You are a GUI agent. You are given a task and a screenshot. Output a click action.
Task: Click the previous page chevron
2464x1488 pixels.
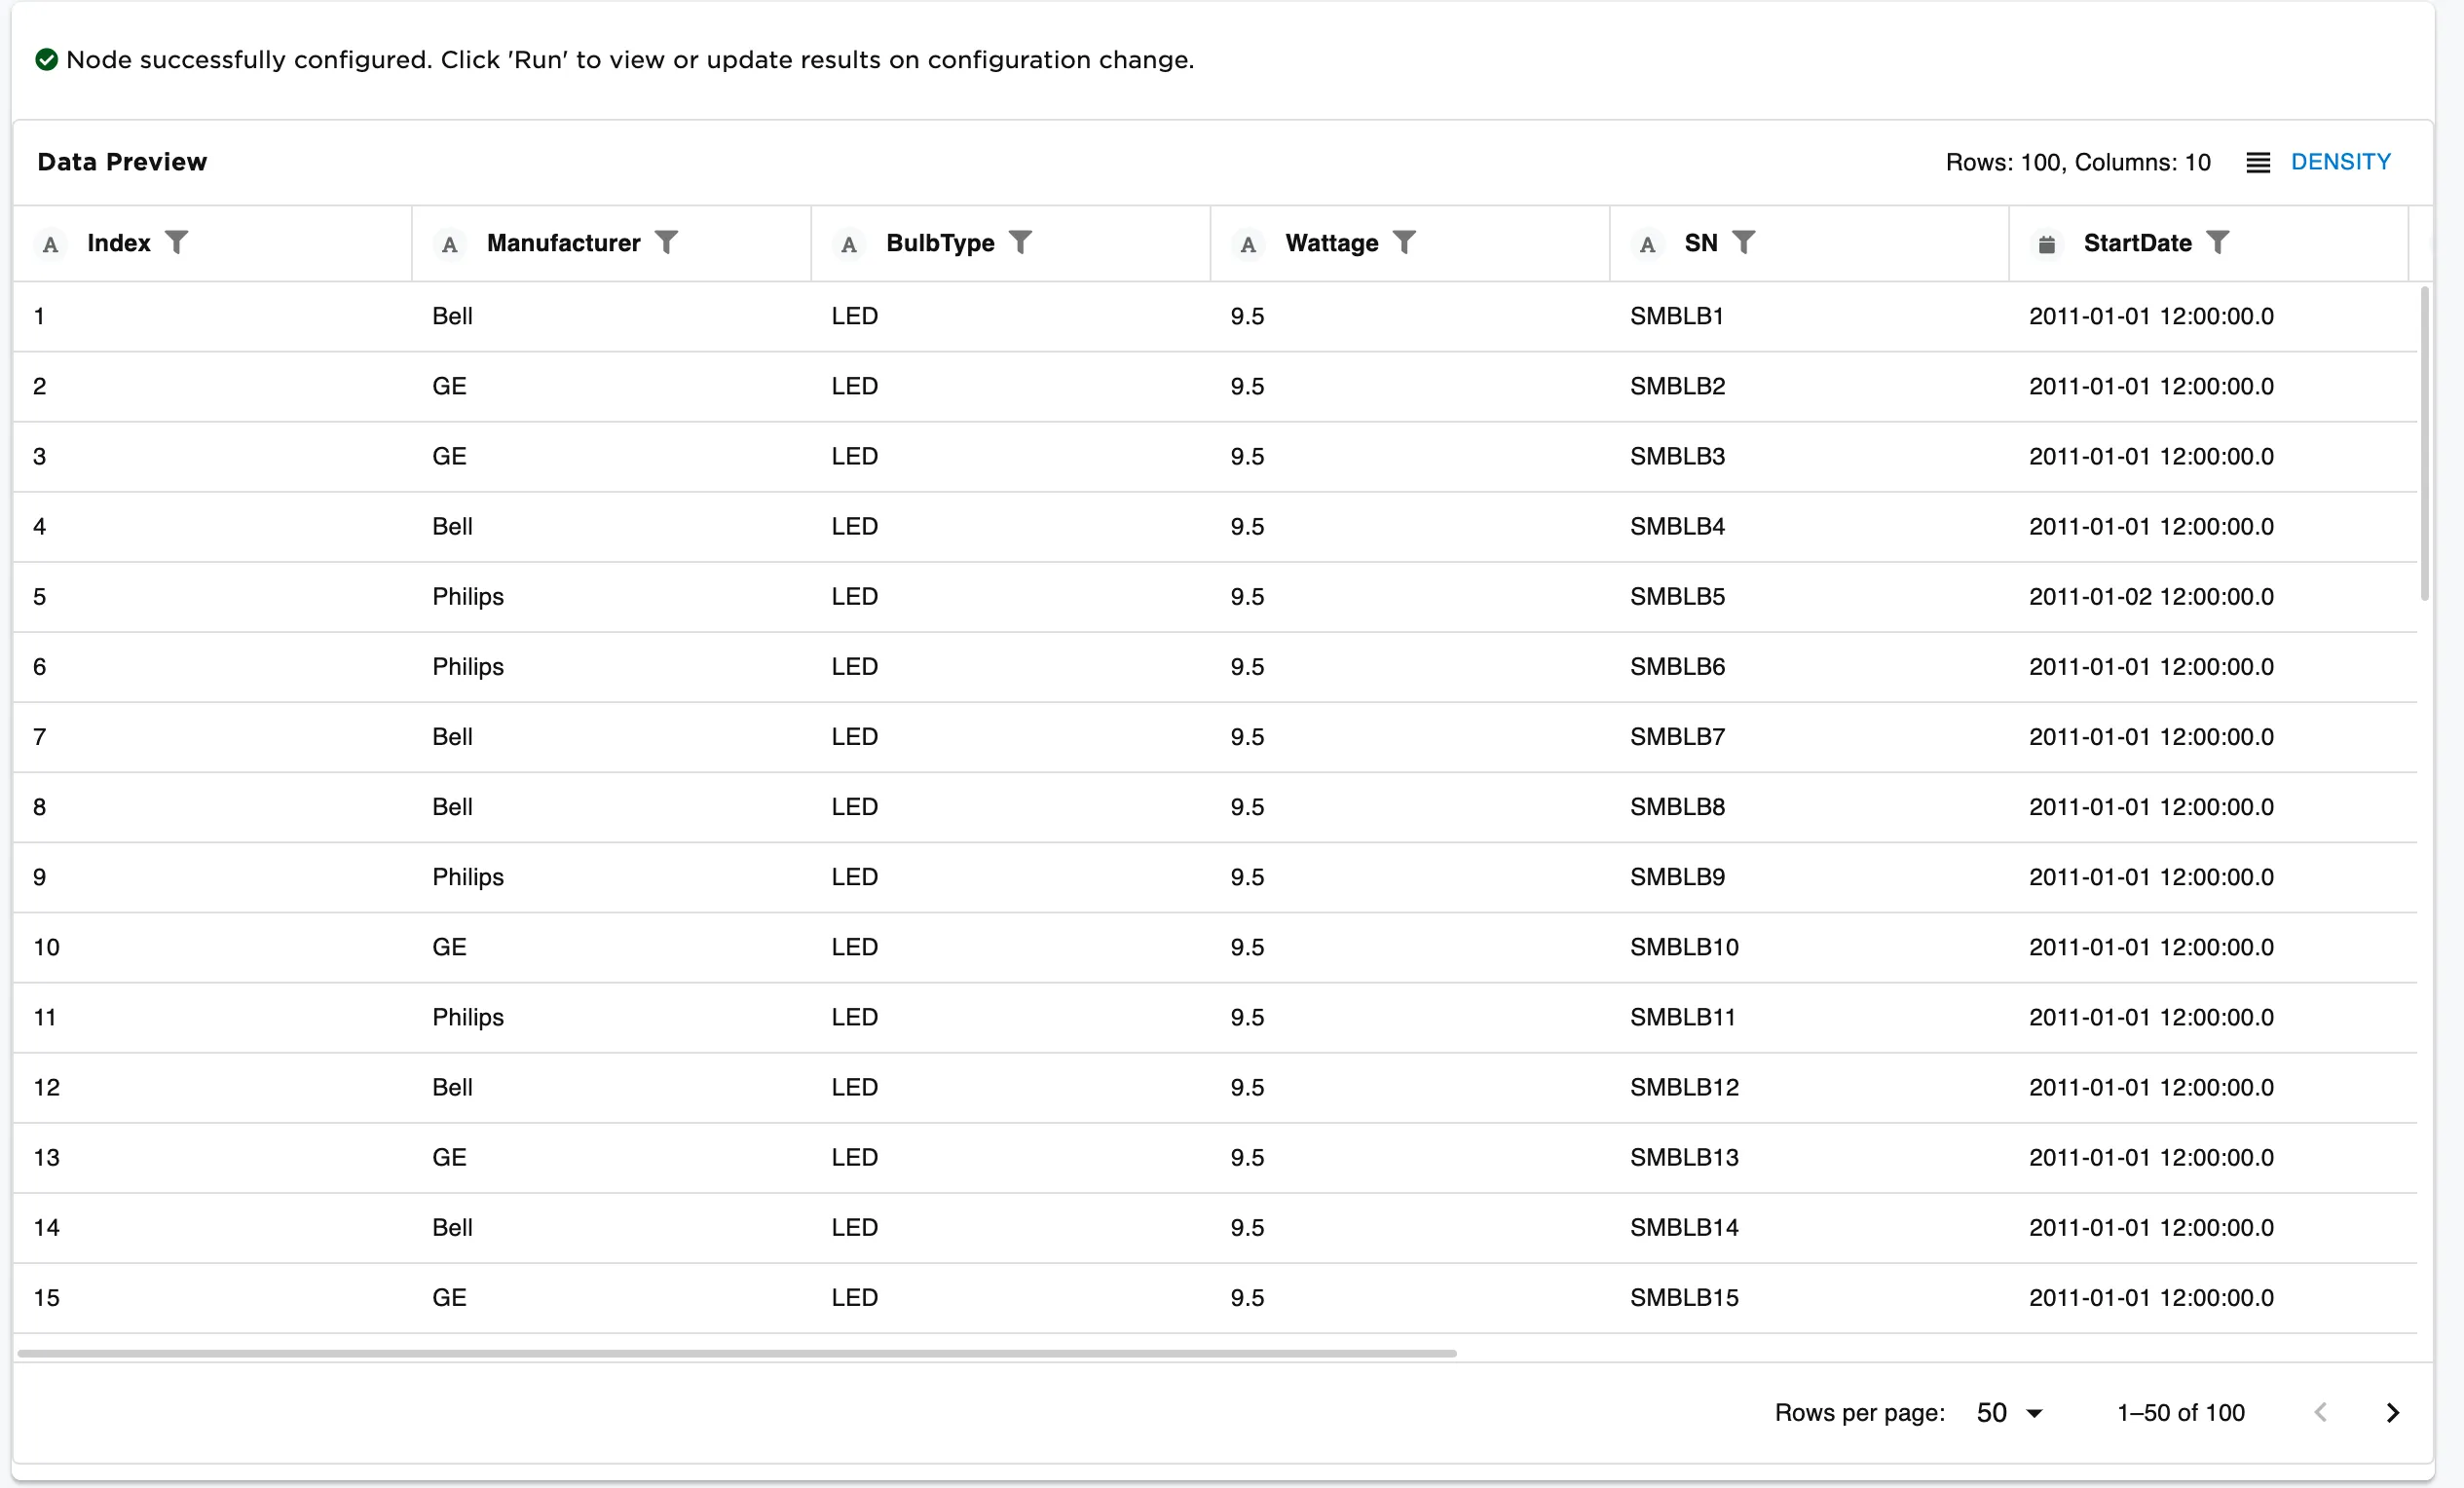click(2320, 1412)
